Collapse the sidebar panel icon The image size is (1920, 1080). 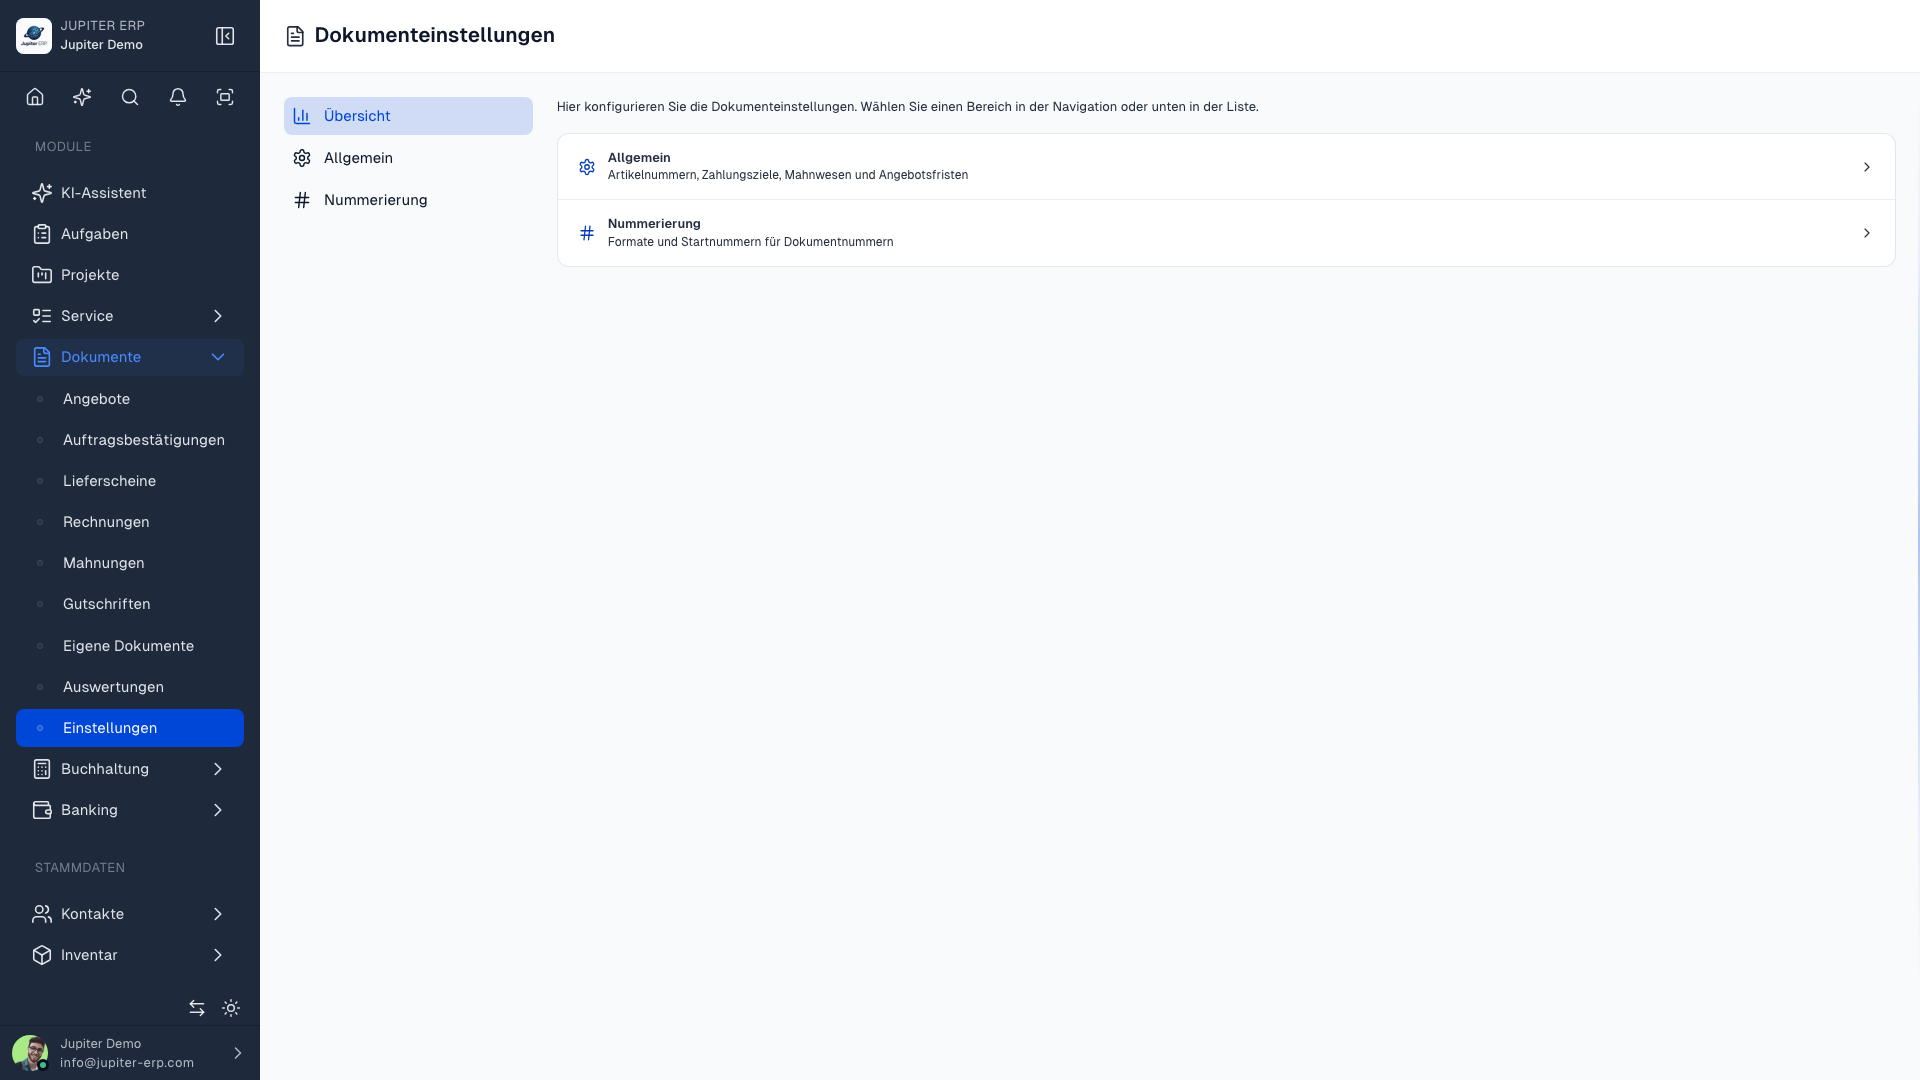pyautogui.click(x=225, y=36)
